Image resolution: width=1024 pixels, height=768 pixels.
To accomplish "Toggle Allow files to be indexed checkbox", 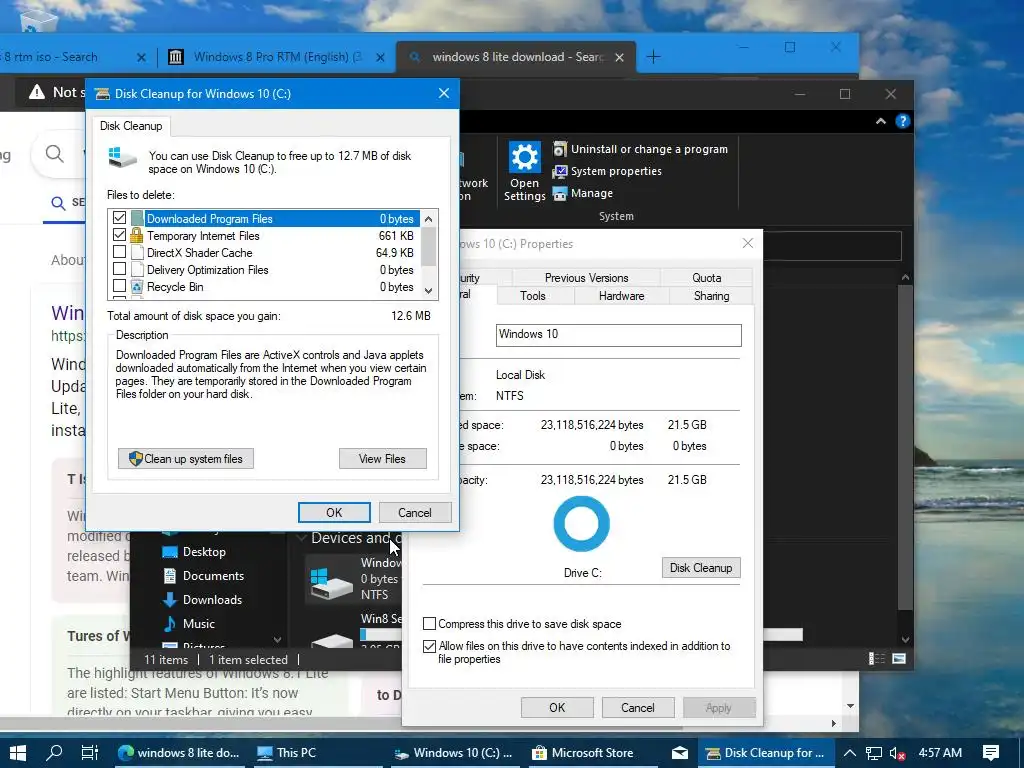I will tap(429, 646).
